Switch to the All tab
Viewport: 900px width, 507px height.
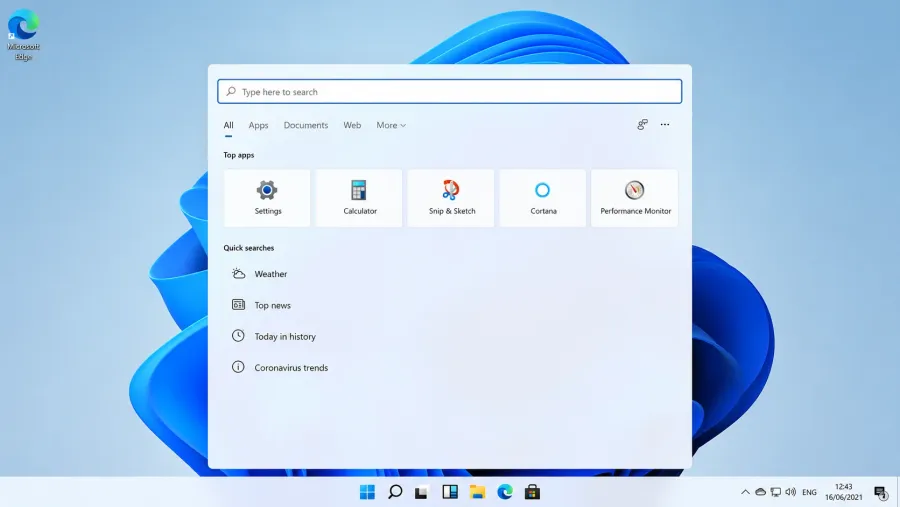click(x=228, y=125)
